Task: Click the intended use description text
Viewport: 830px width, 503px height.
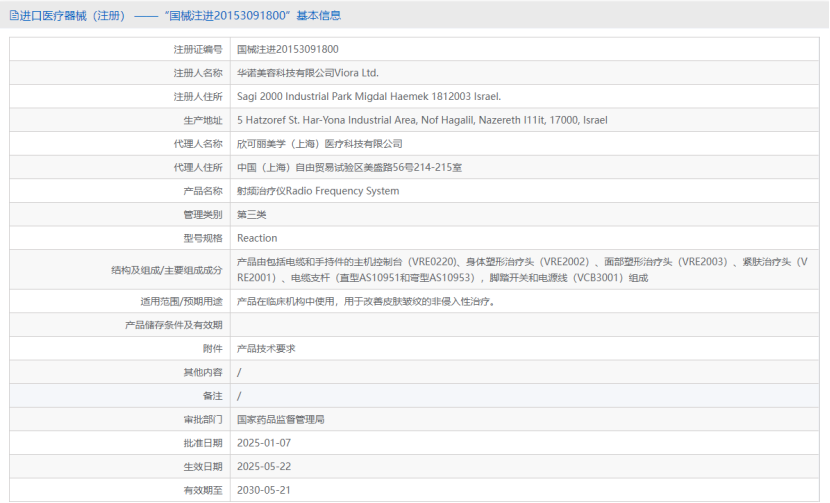Action: tap(365, 301)
